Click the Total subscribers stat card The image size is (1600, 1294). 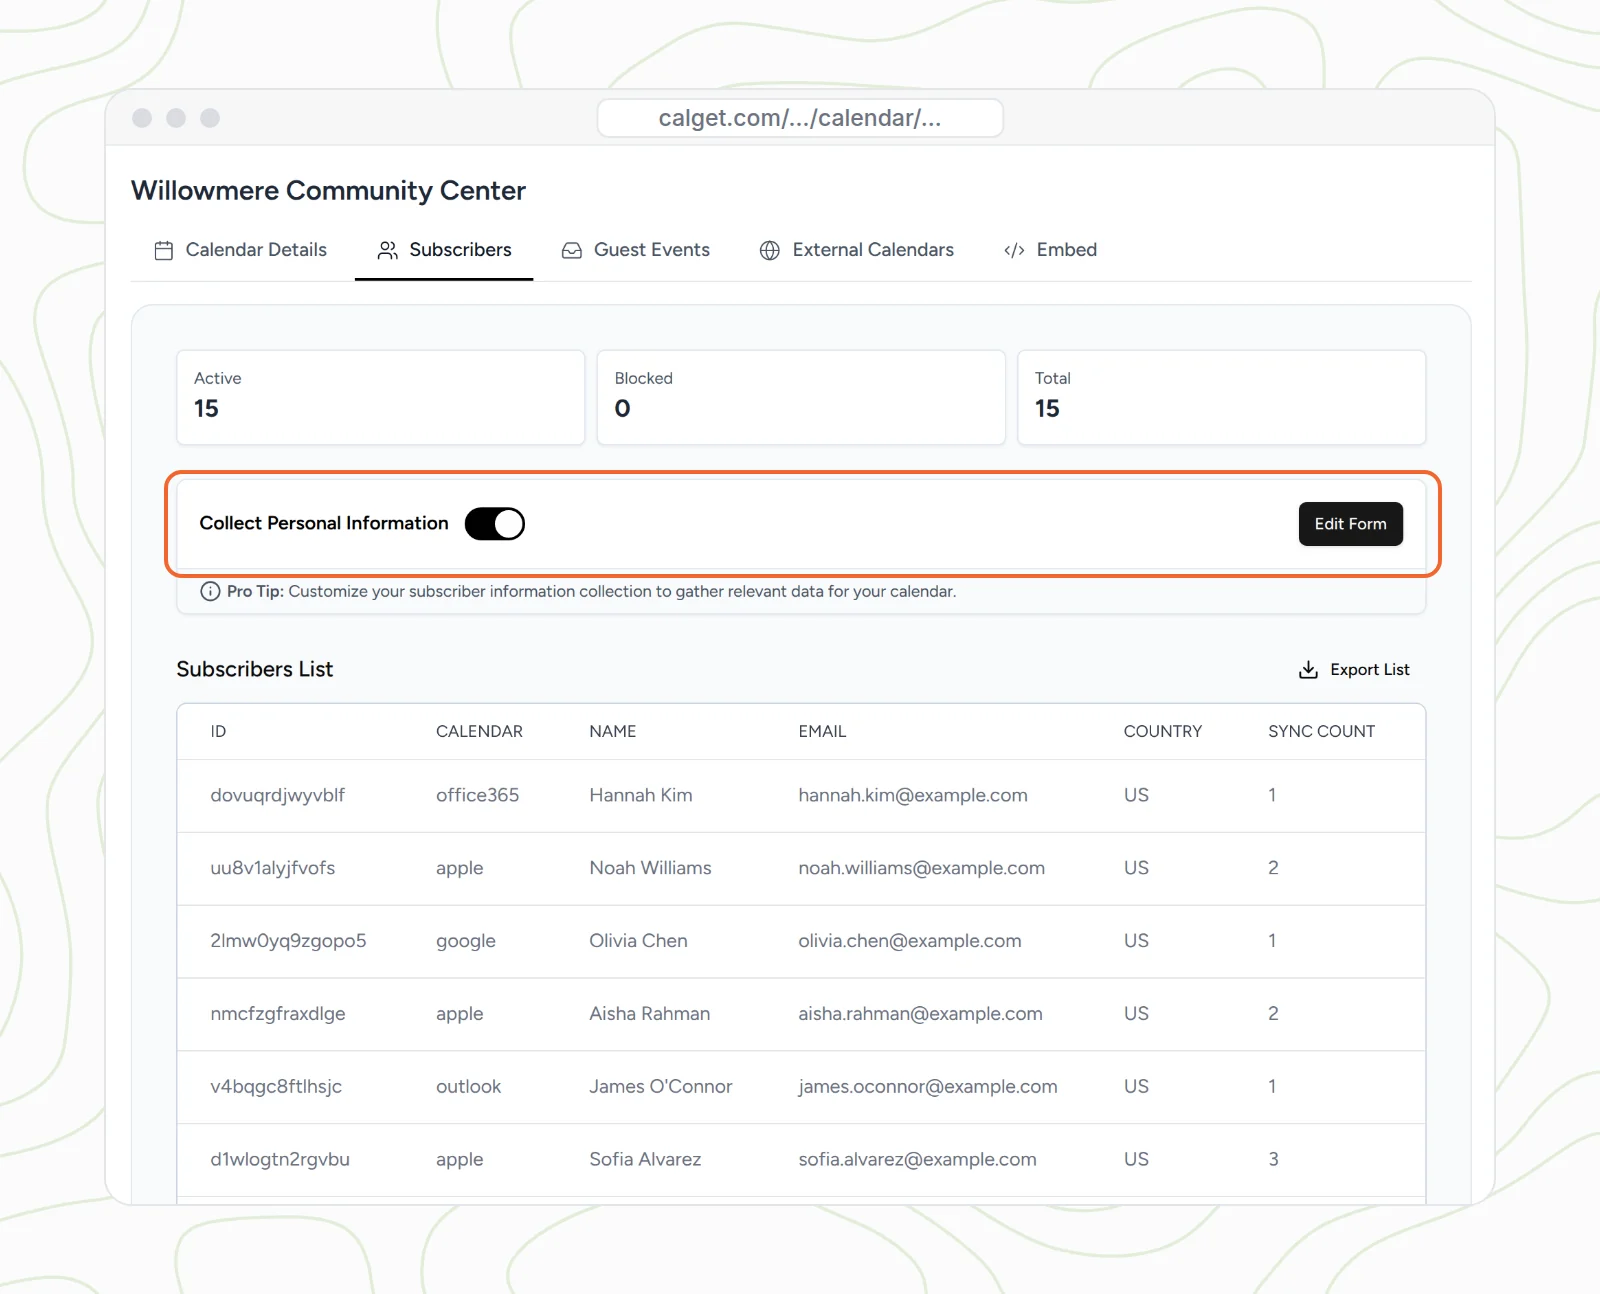(x=1221, y=397)
